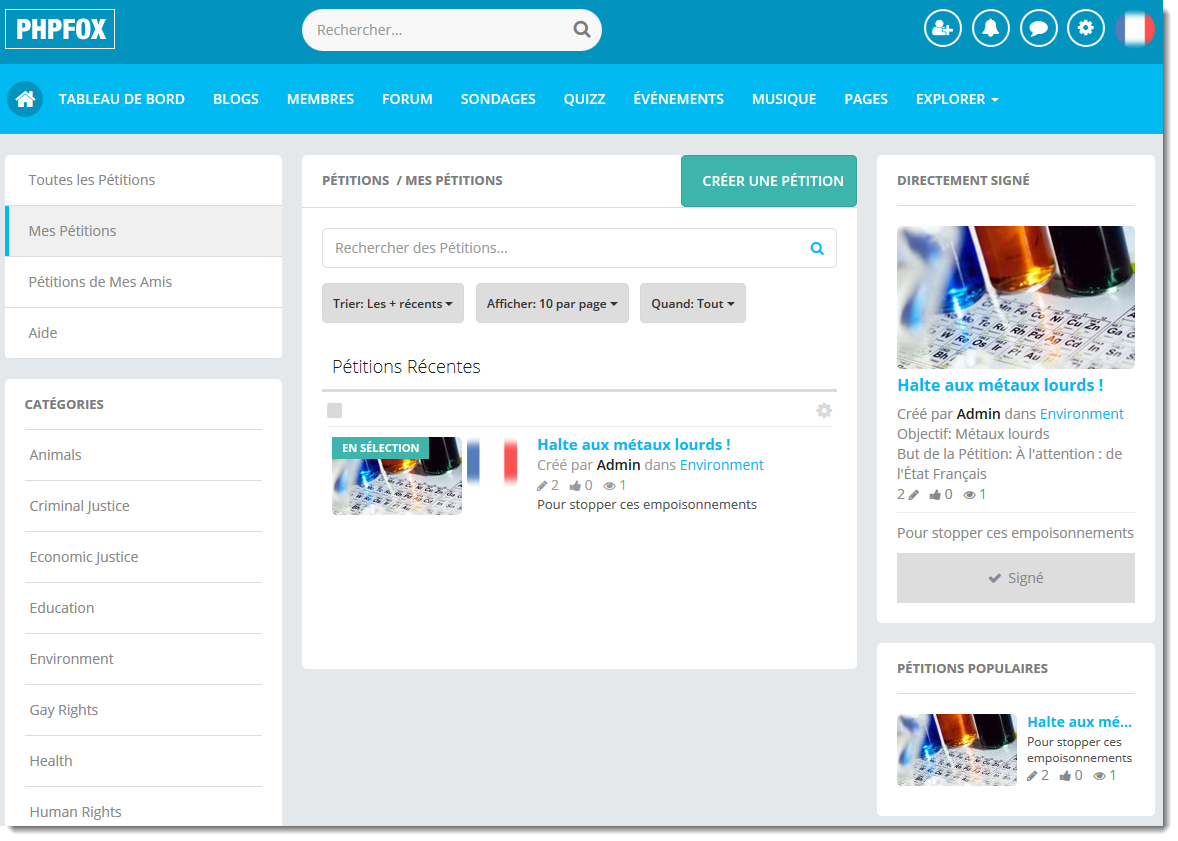
Task: Click thumbs-up count in Directement signé
Action: click(941, 495)
